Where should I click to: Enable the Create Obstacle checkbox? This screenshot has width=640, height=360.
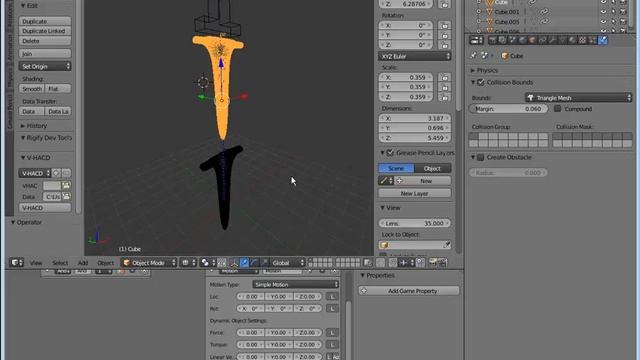pos(481,157)
